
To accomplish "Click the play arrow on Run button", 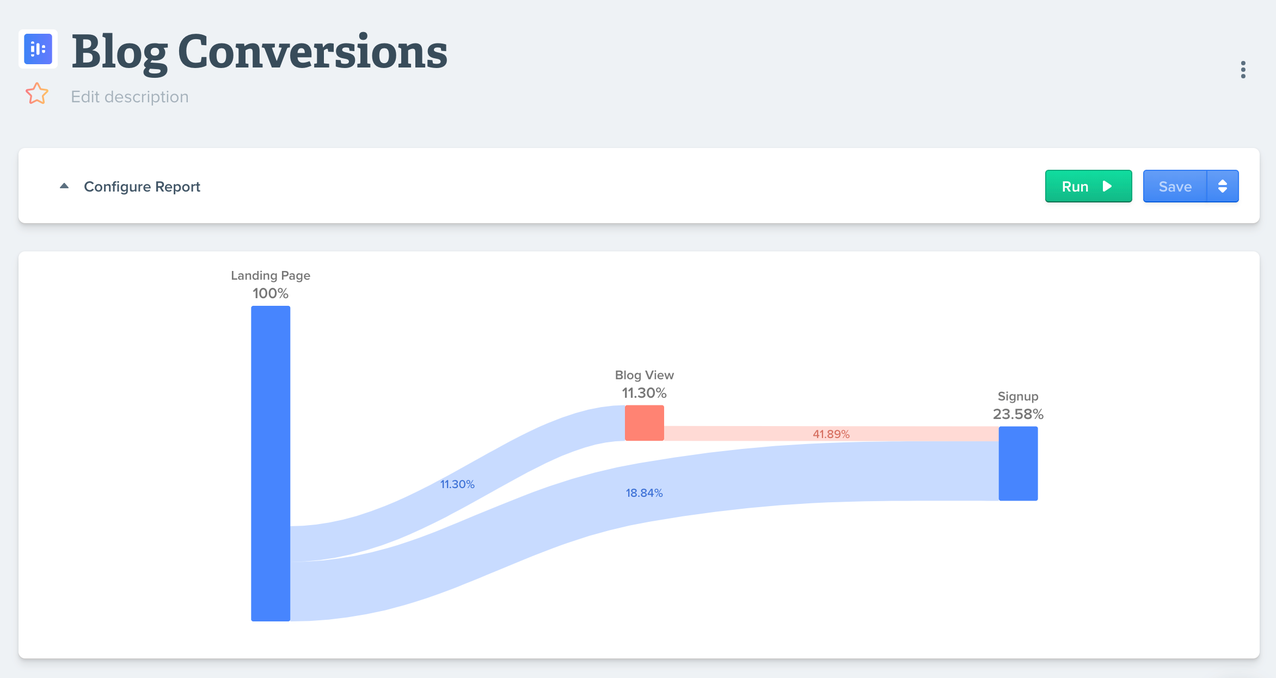I will click(1107, 186).
